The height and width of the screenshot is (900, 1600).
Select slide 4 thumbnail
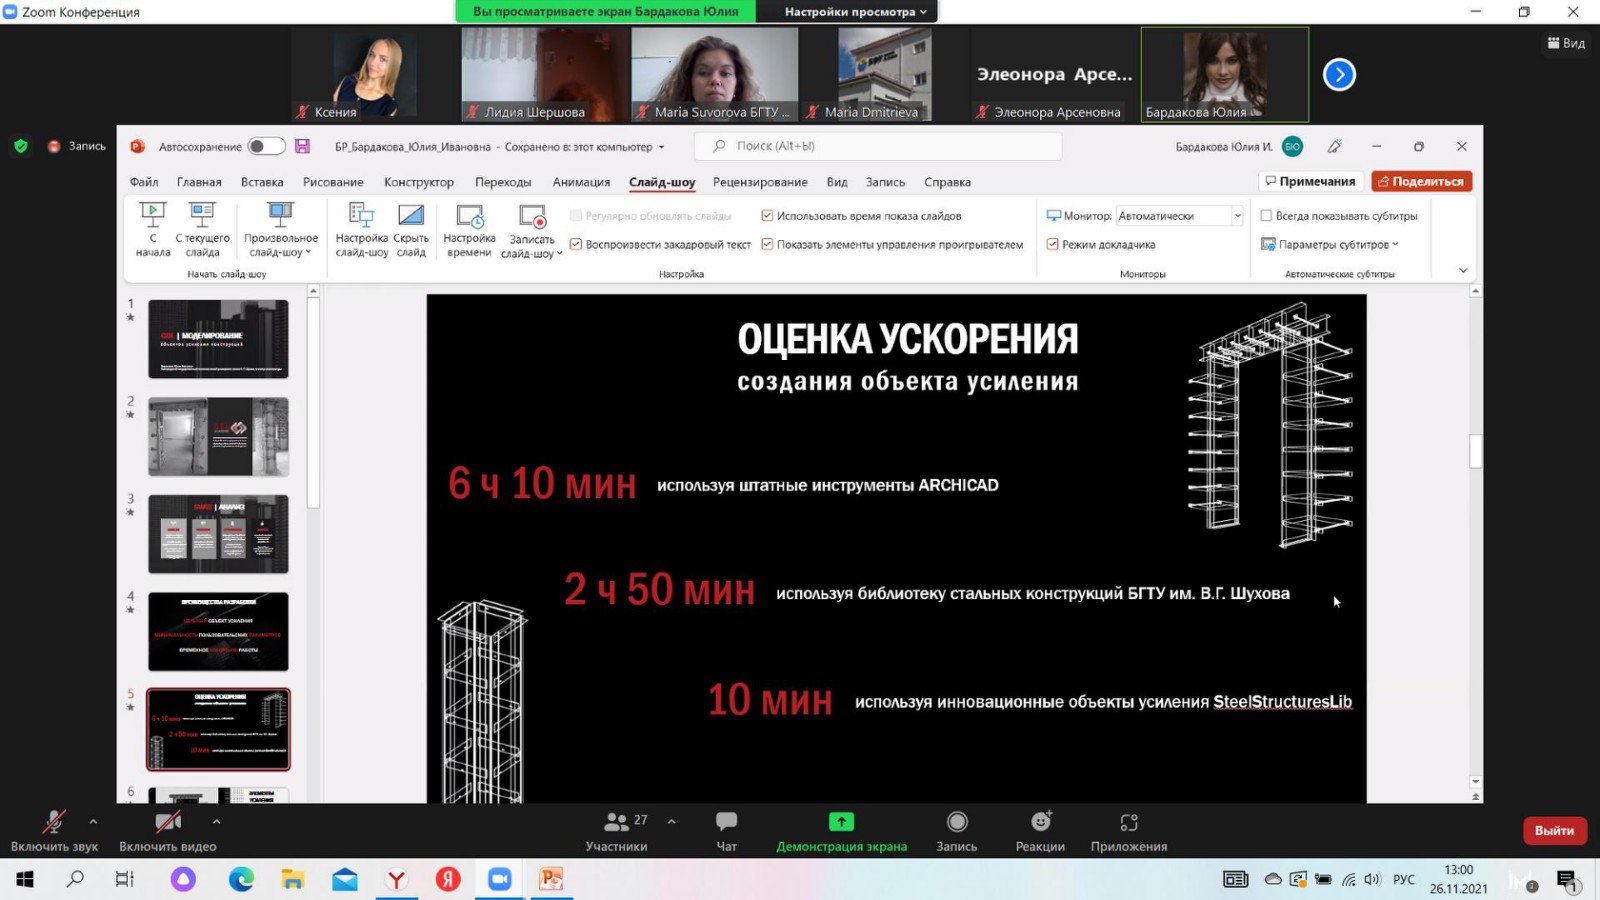click(x=218, y=631)
